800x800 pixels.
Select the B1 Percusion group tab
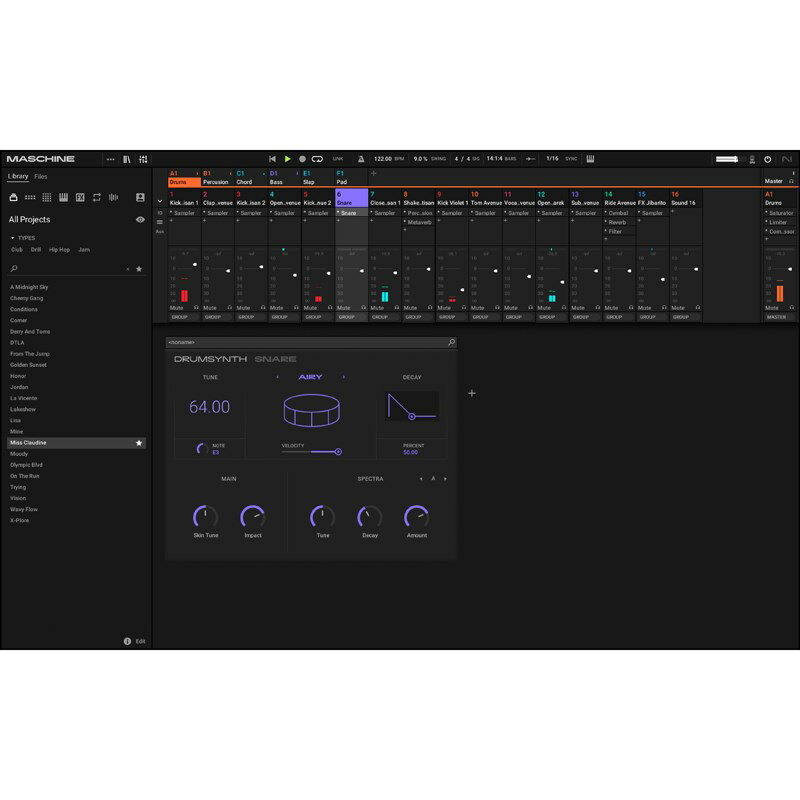(216, 178)
